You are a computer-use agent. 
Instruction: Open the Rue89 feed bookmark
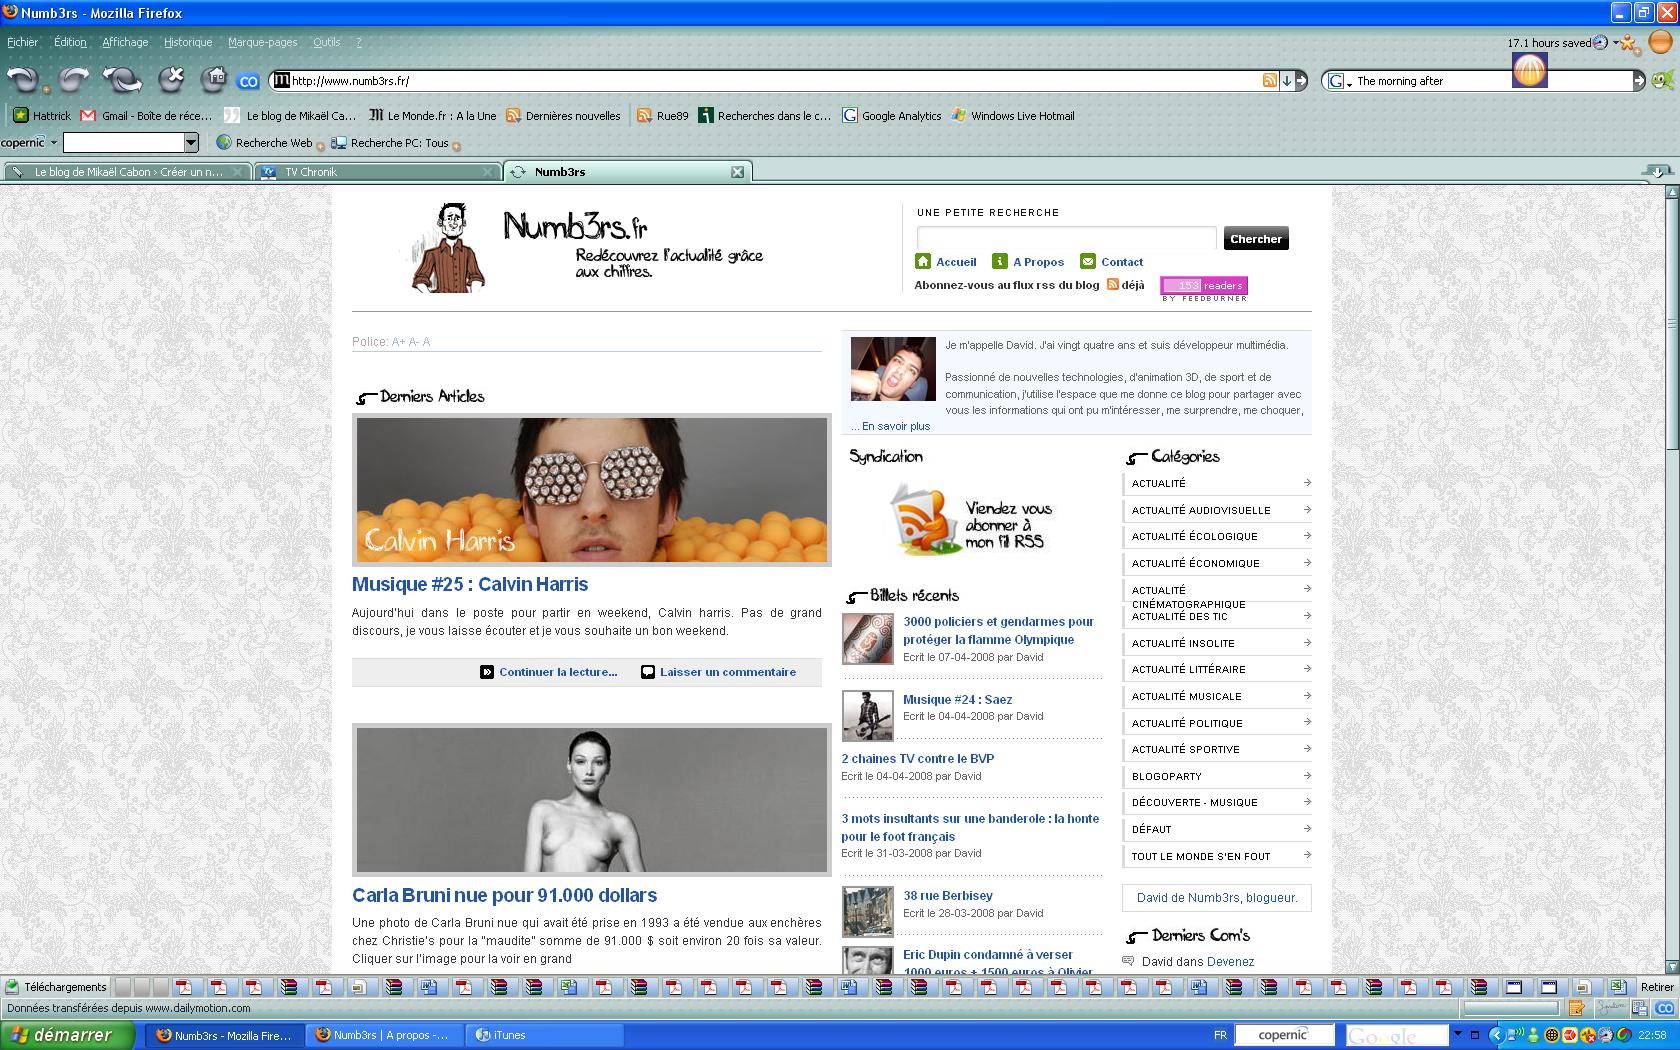click(662, 116)
